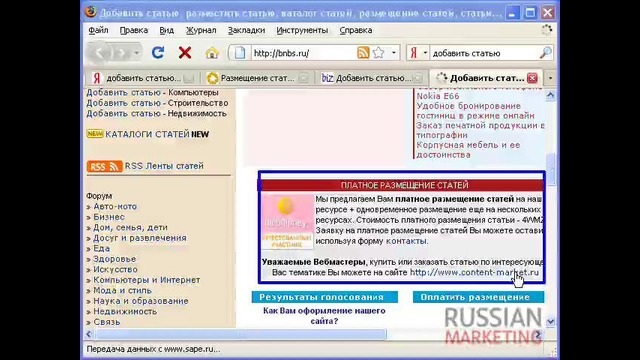Open 'Удобное бронирование гостиниц' article link
This screenshot has width=640, height=360.
point(476,111)
